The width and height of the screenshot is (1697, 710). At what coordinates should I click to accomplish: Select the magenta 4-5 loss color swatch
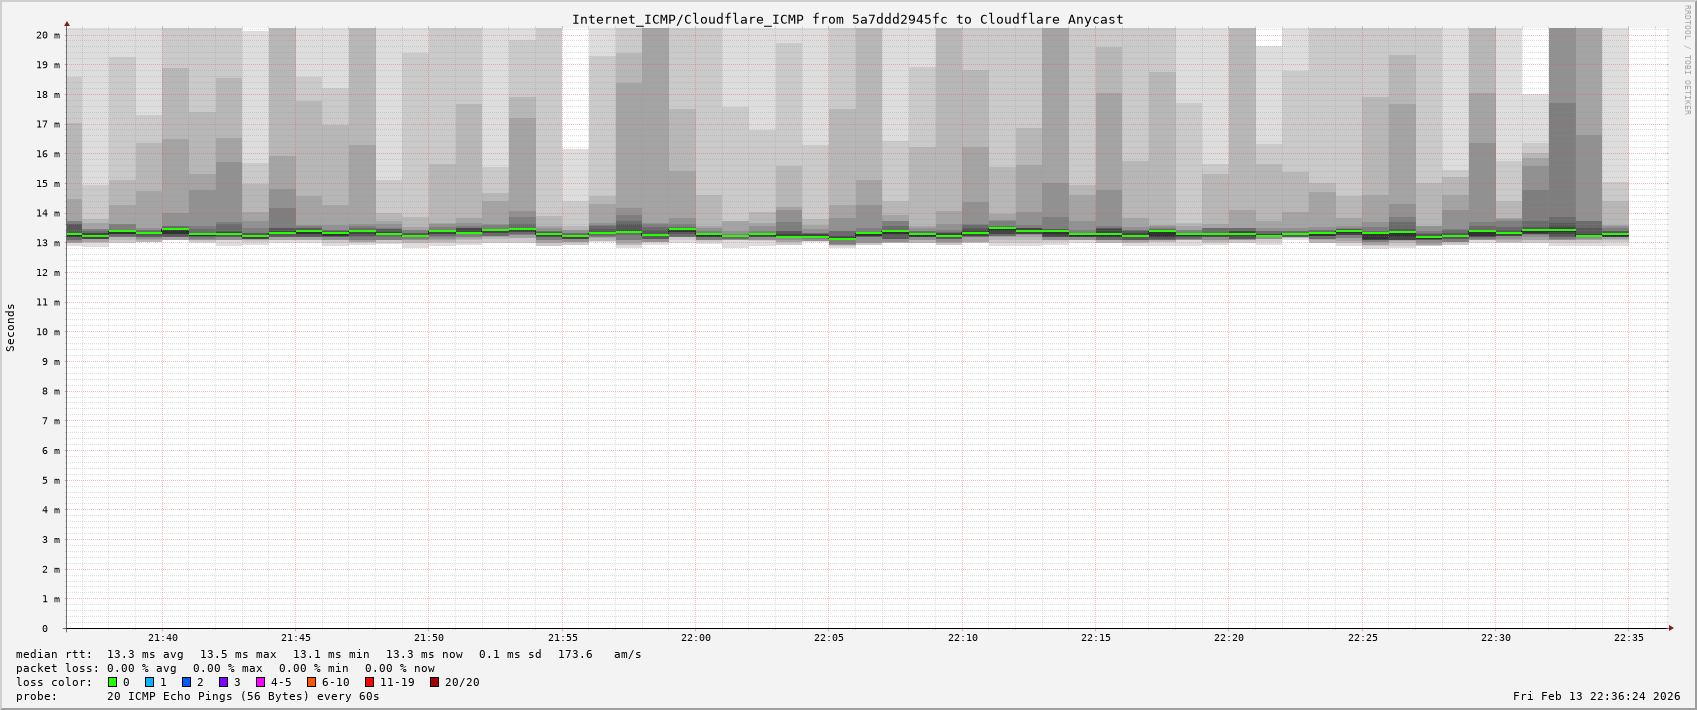[261, 682]
